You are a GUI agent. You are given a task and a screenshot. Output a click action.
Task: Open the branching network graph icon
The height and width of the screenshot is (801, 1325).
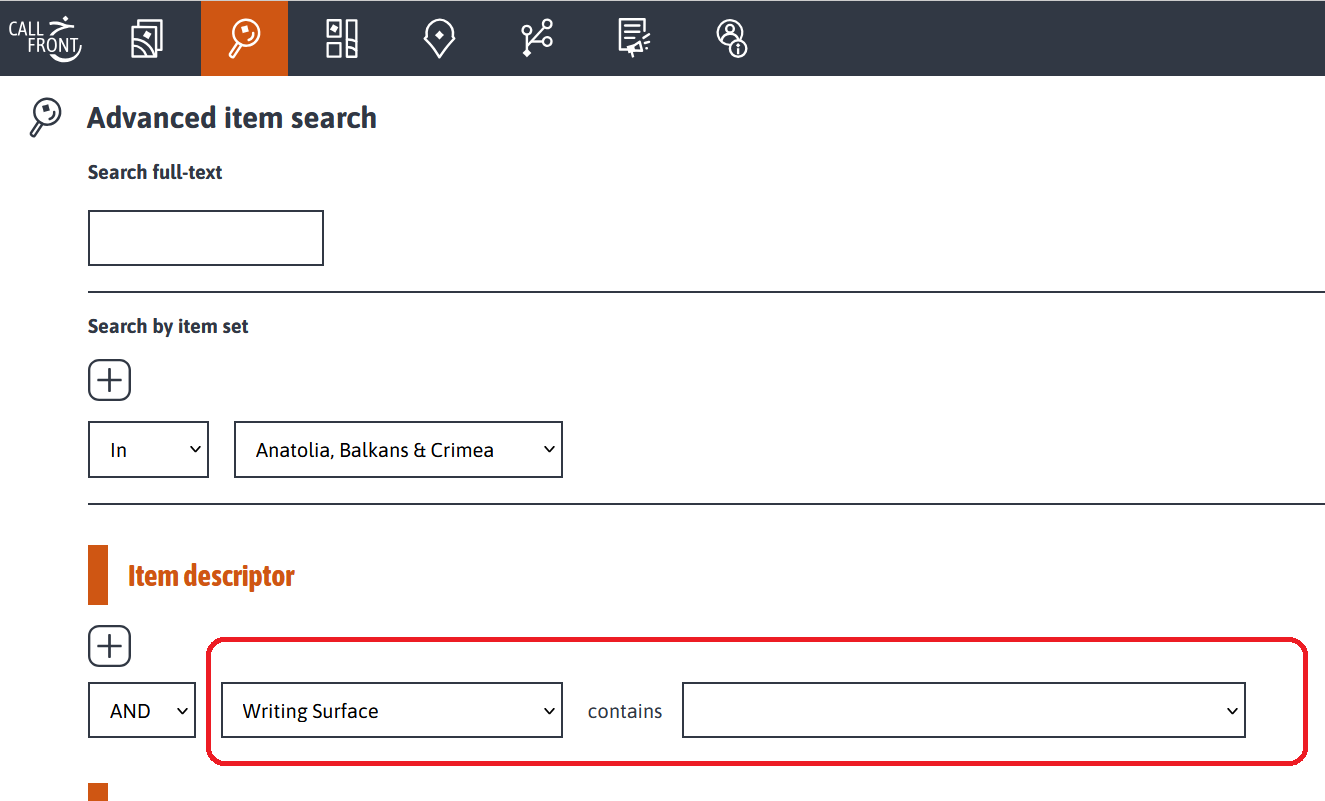[x=537, y=39]
